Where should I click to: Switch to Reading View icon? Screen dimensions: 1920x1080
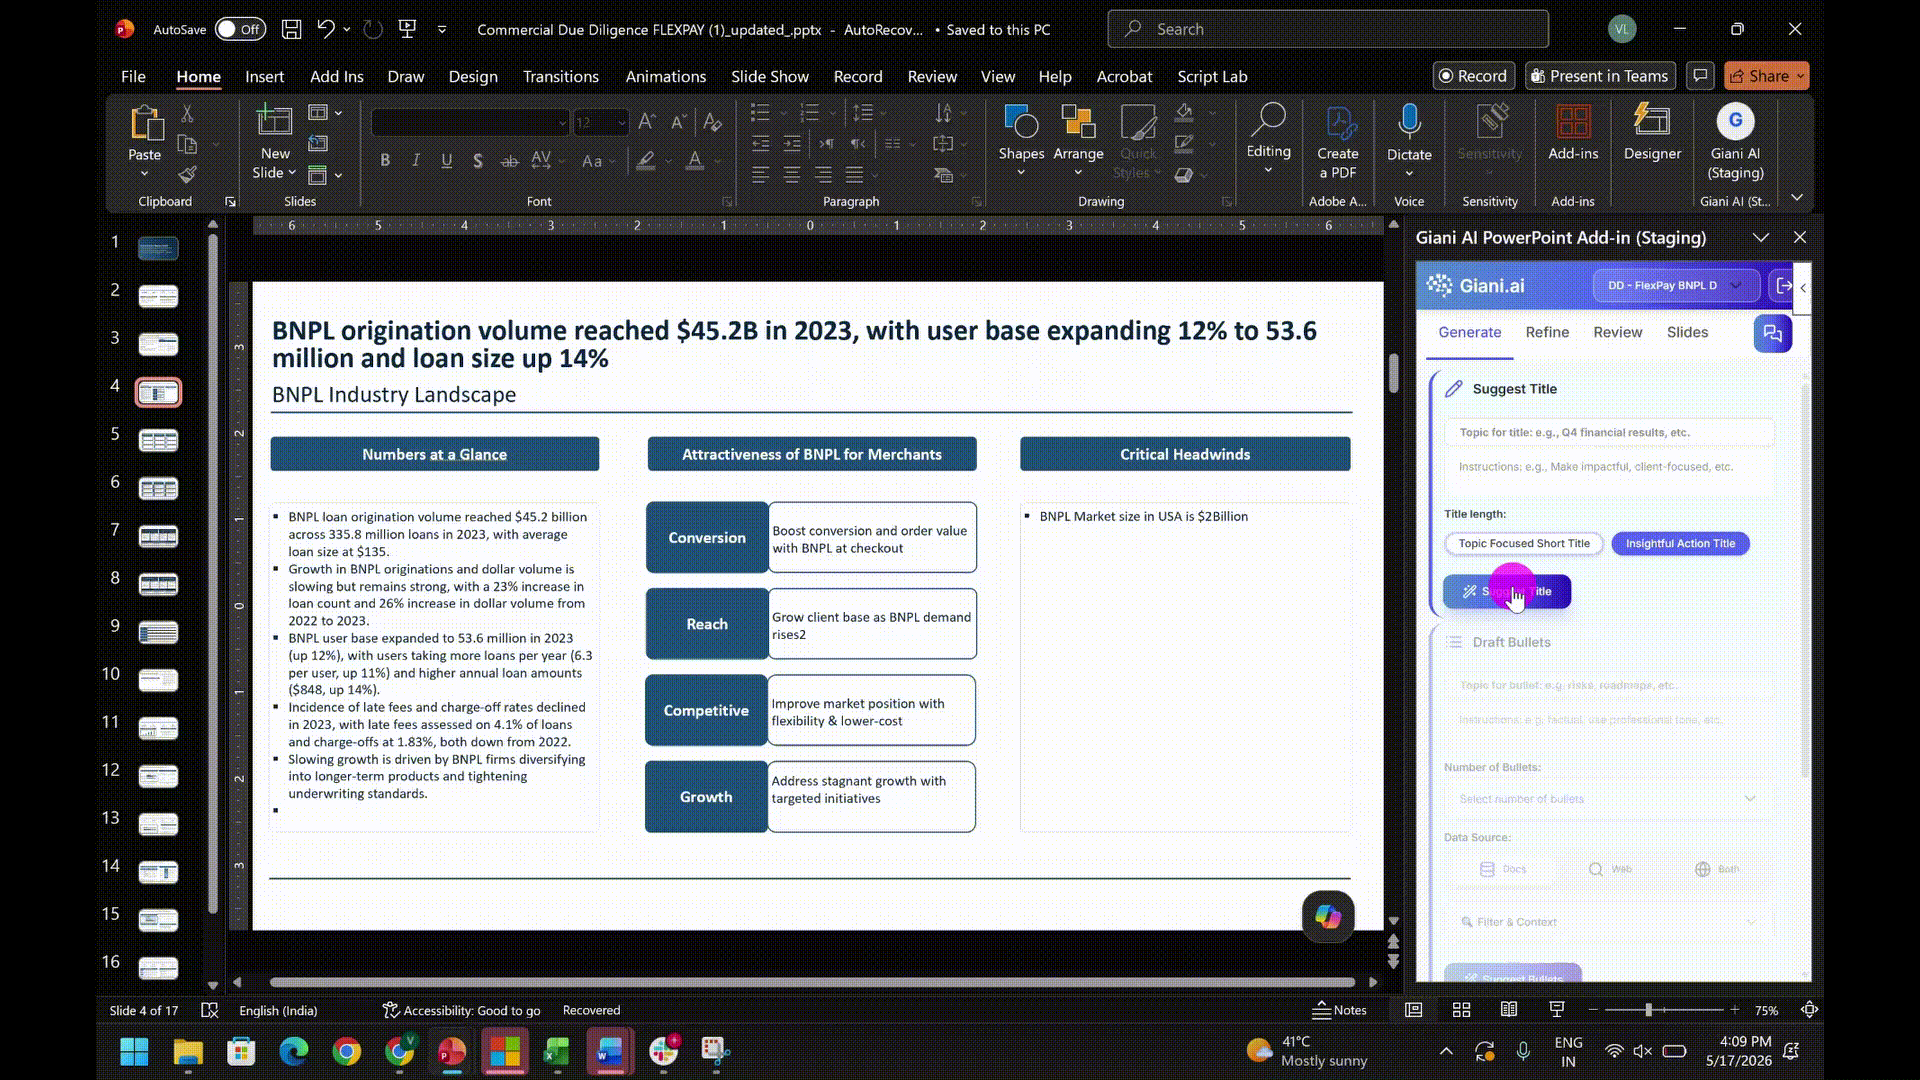pos(1509,1010)
